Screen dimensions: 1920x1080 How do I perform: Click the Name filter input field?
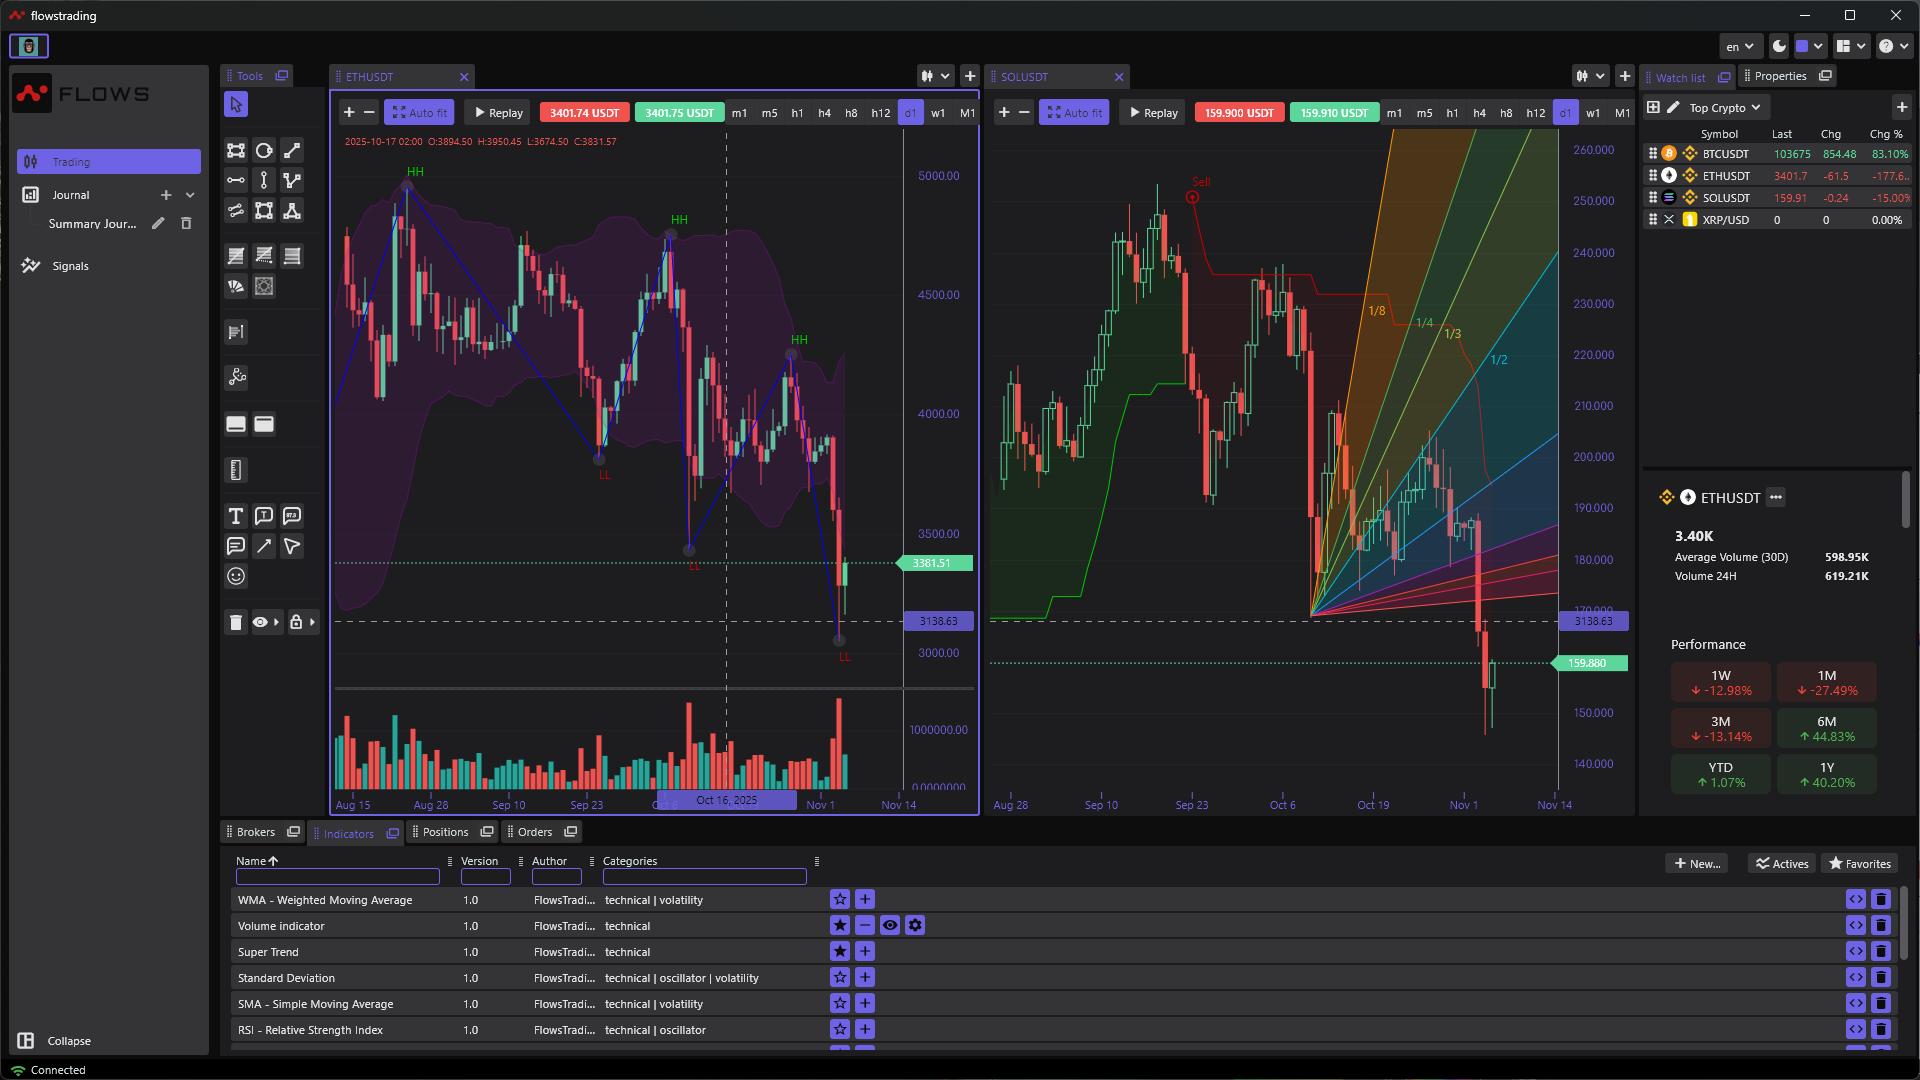click(337, 877)
